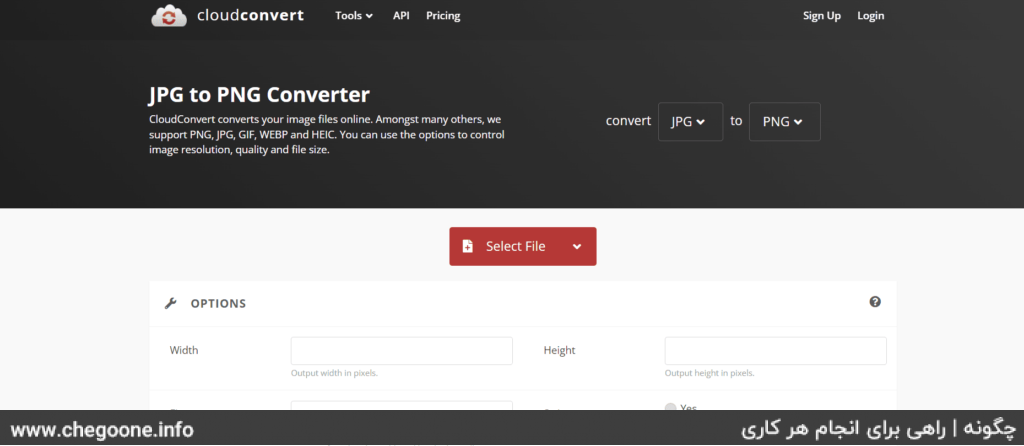Viewport: 1024px width, 446px height.
Task: Expand the Tools menu
Action: [x=354, y=16]
